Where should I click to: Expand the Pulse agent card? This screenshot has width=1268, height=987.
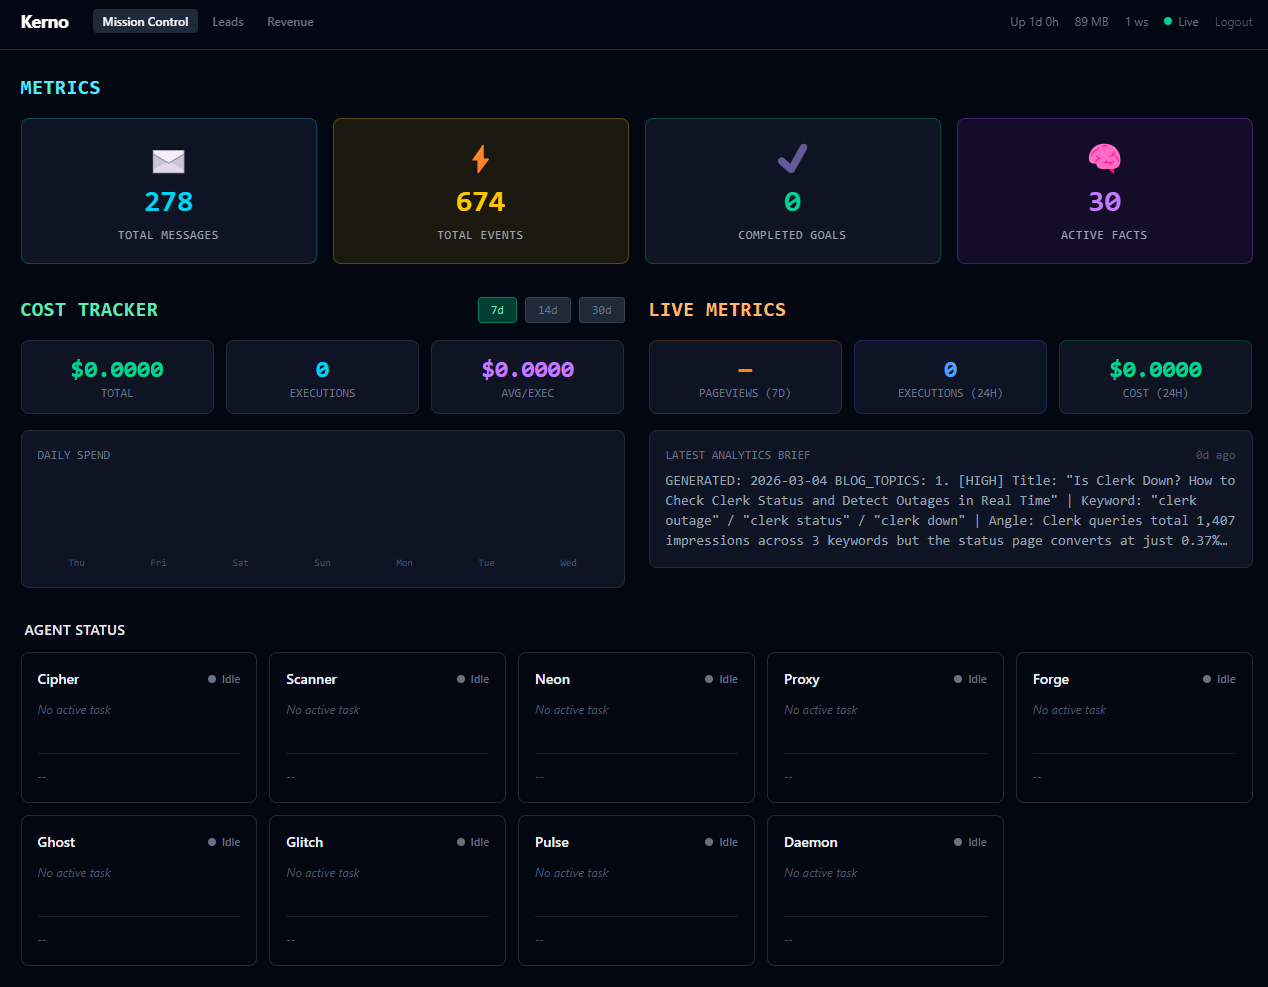(636, 890)
